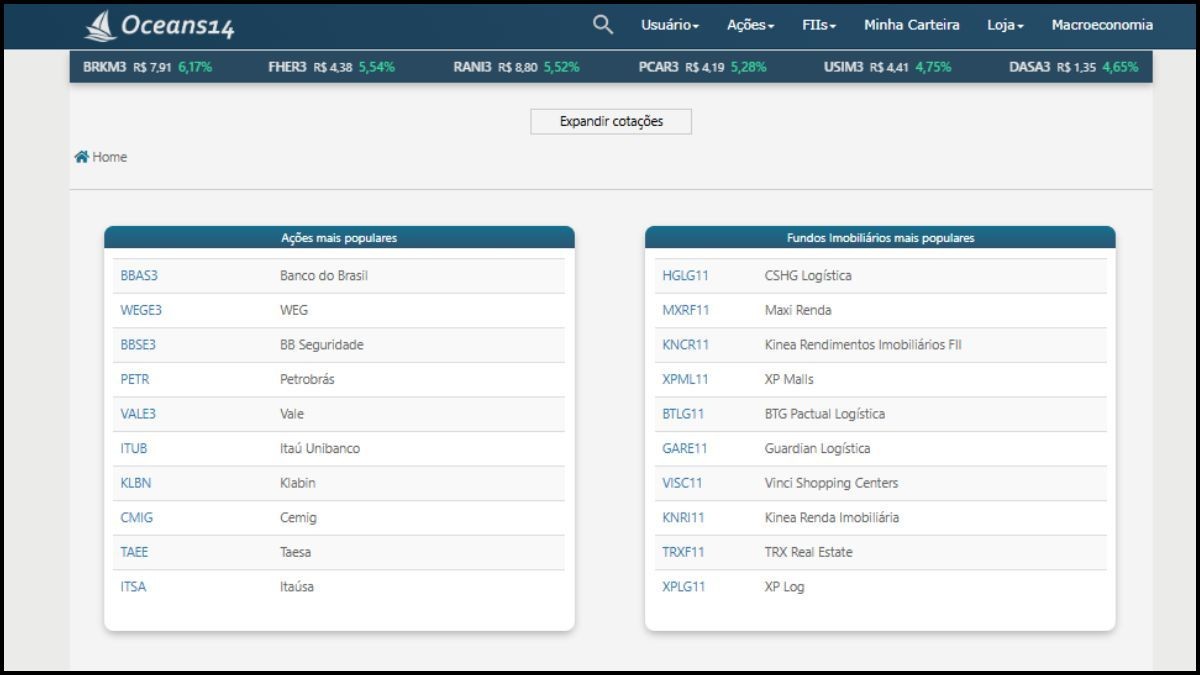Expand the Usuário dropdown menu
This screenshot has height=675, width=1200.
click(669, 25)
